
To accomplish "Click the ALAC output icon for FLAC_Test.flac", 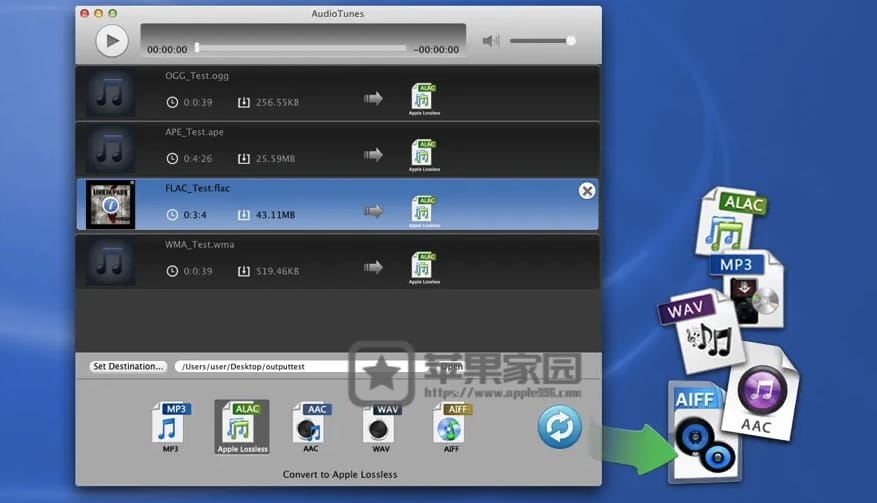I will [x=424, y=211].
